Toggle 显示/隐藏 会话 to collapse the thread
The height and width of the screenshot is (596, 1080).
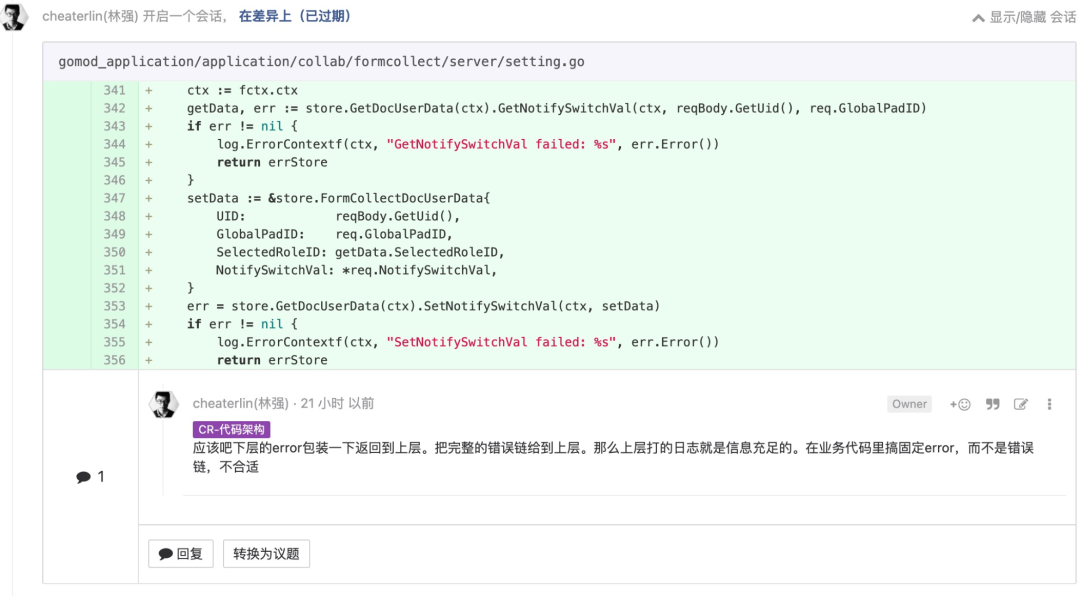coord(1023,17)
